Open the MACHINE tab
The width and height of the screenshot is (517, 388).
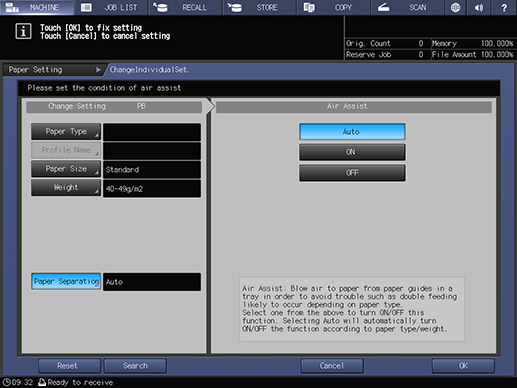[37, 7]
